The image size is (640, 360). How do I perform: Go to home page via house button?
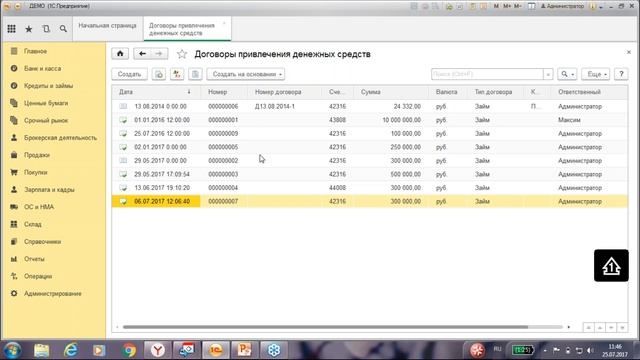tap(120, 53)
